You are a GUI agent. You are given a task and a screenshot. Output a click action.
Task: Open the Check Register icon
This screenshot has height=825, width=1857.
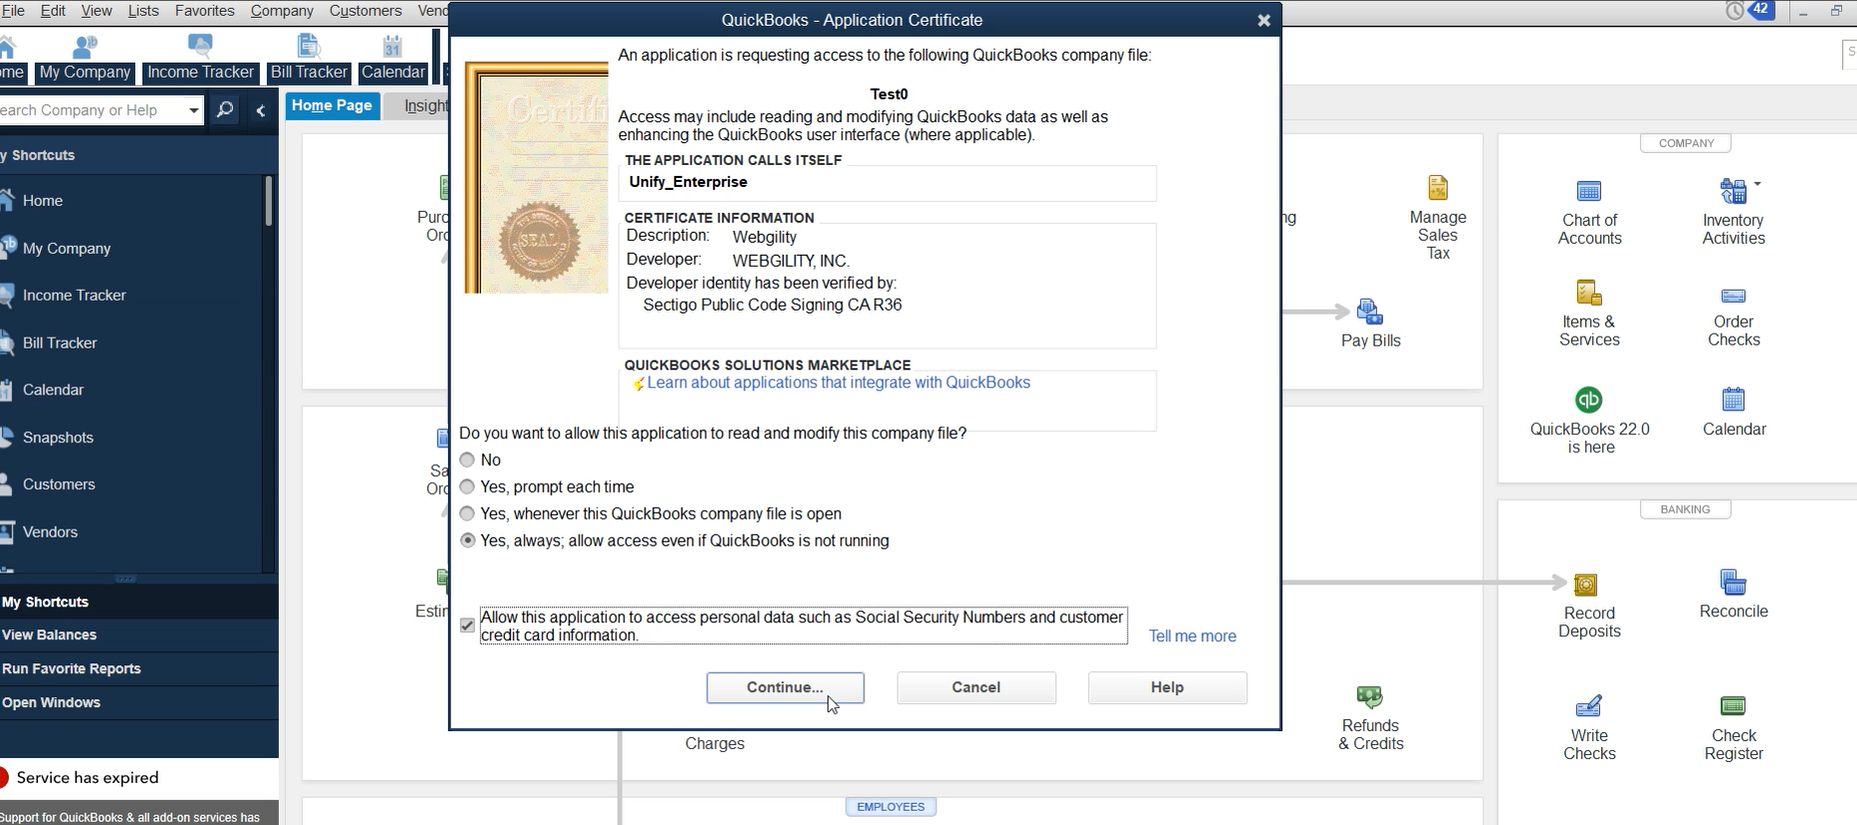(1733, 706)
